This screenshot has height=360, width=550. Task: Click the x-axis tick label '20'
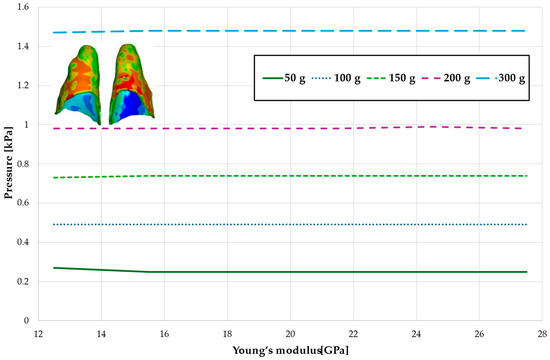coord(290,334)
